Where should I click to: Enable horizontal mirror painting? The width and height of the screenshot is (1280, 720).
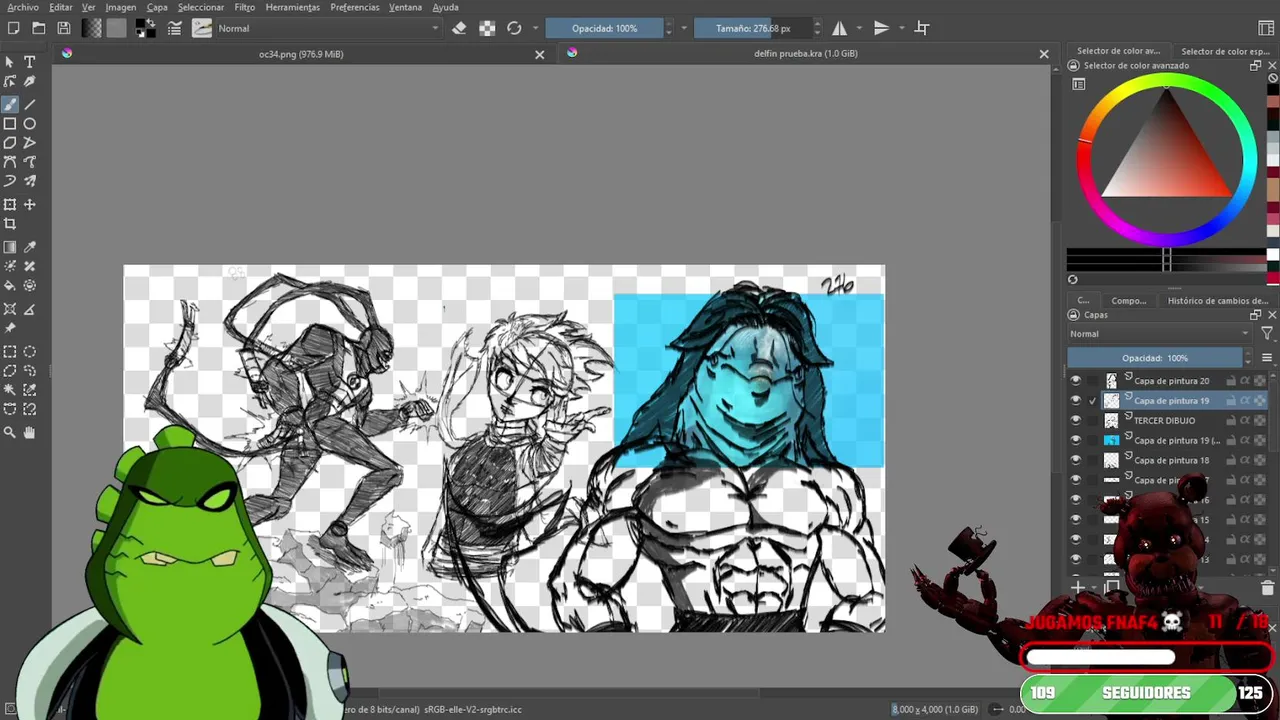click(840, 28)
